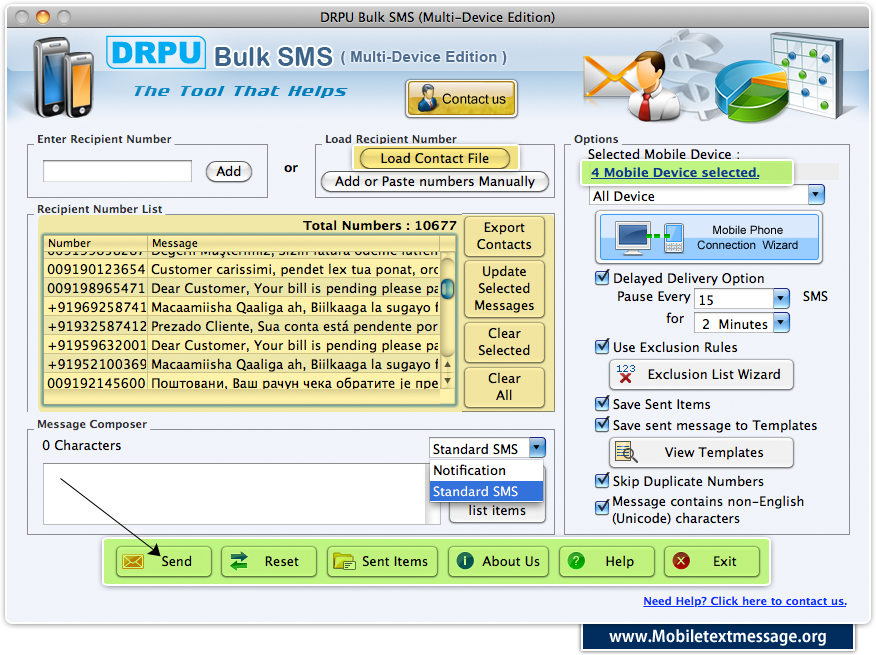Viewport: 876px width, 655px height.
Task: Click the businessman banner graphic
Action: point(652,87)
